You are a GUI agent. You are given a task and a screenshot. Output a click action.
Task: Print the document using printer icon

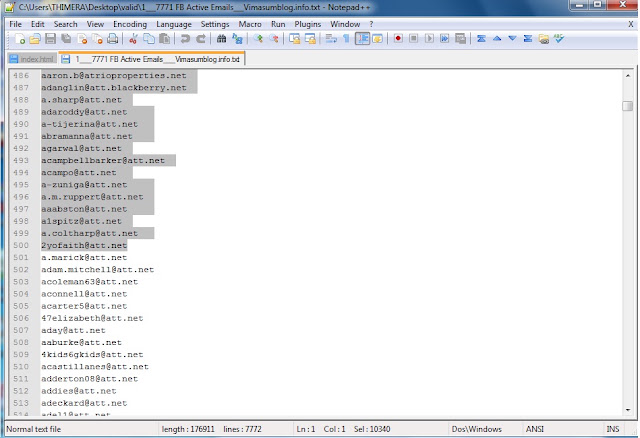pyautogui.click(x=113, y=39)
